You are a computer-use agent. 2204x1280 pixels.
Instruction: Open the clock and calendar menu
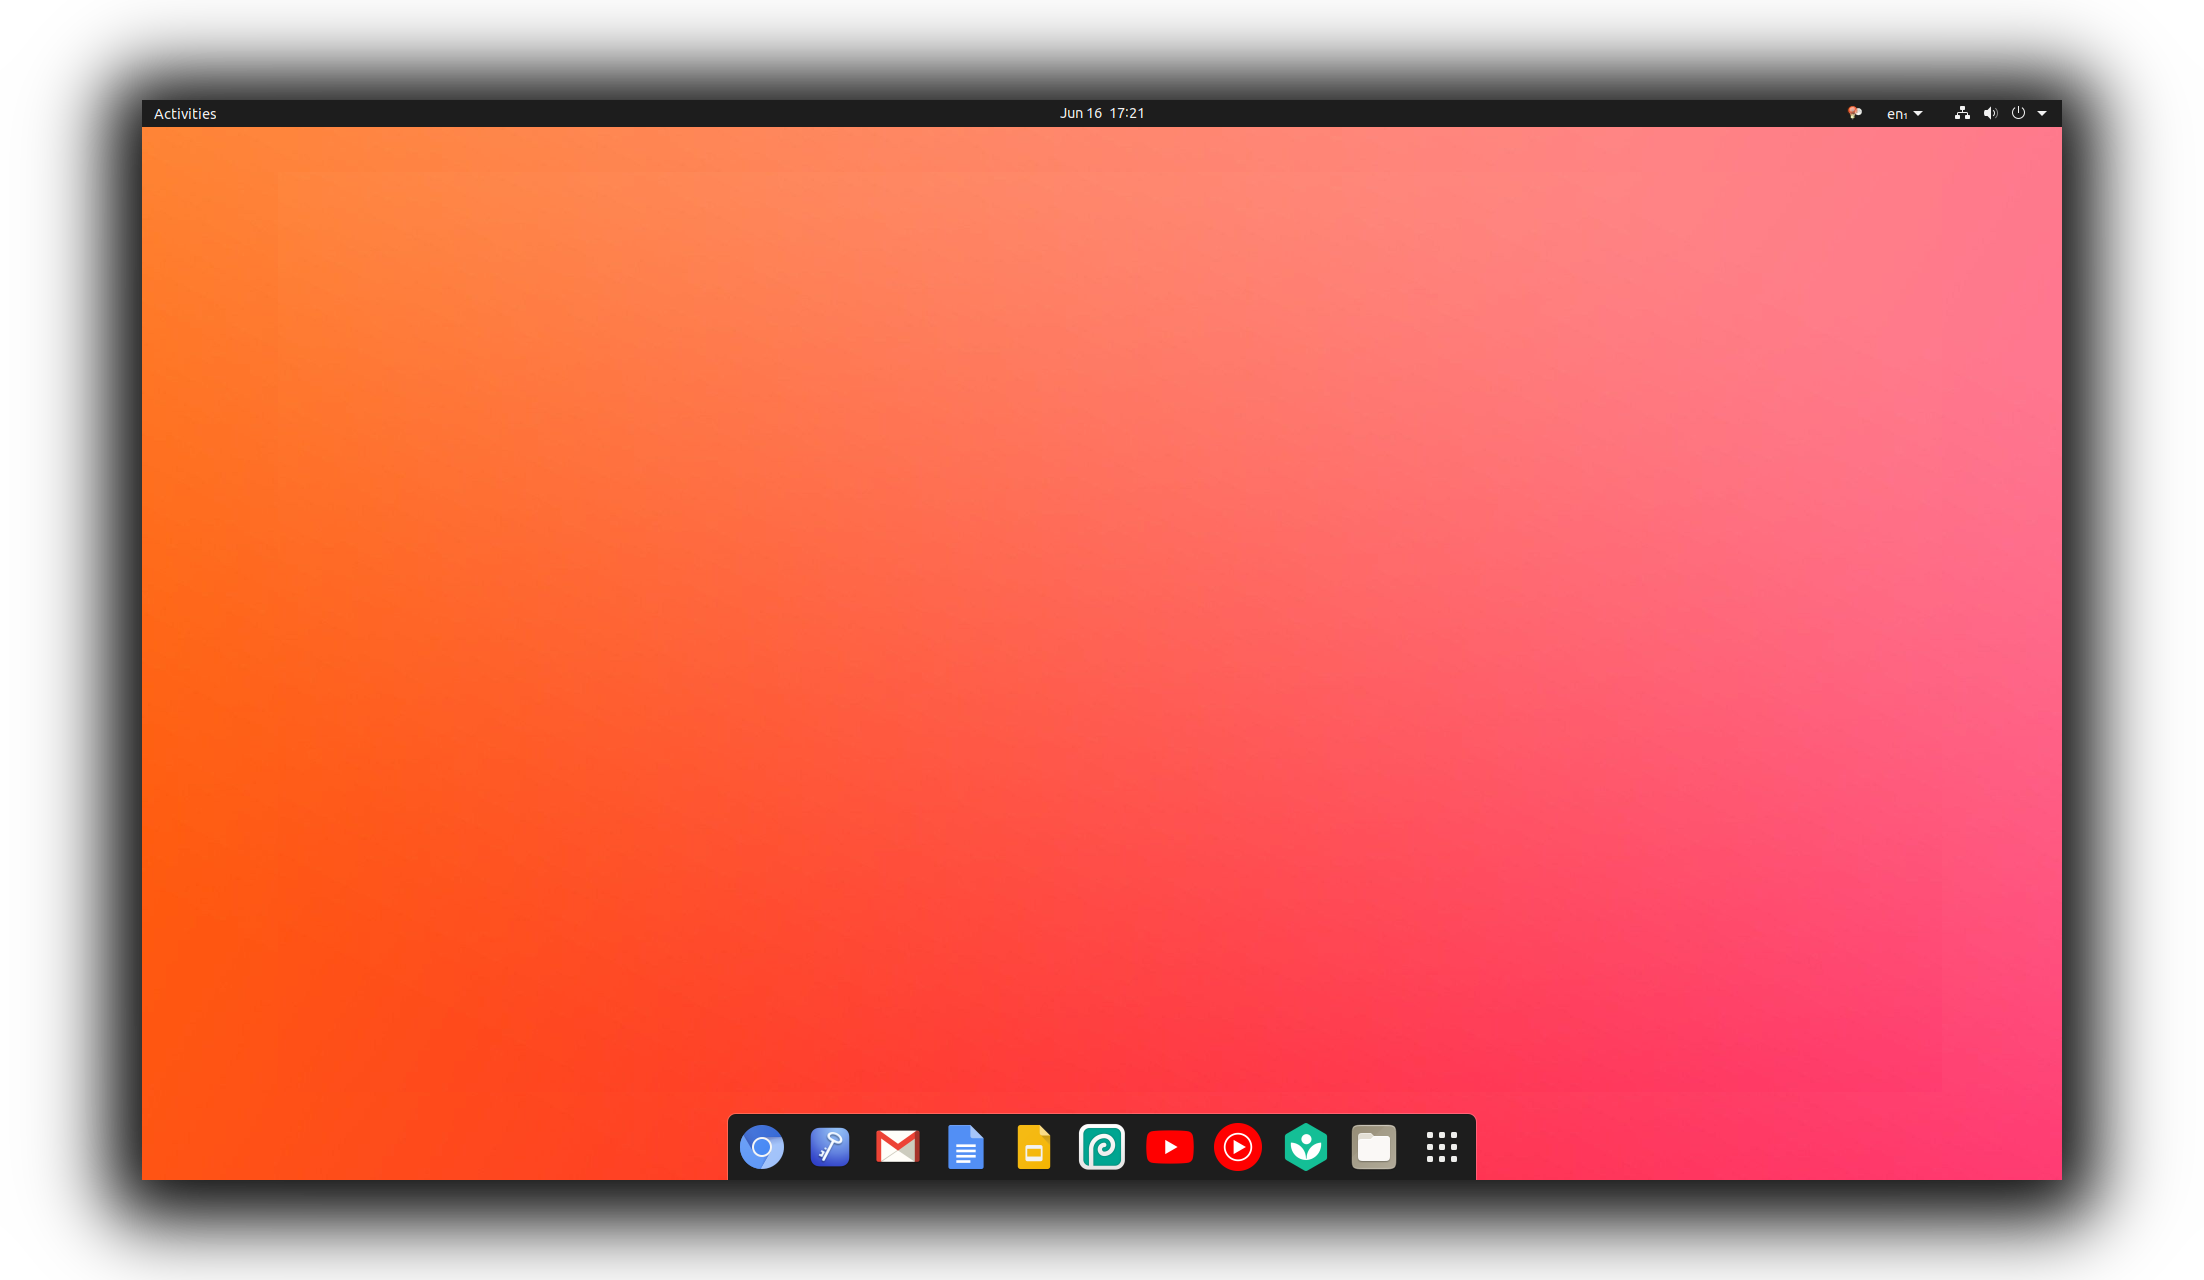tap(1102, 113)
